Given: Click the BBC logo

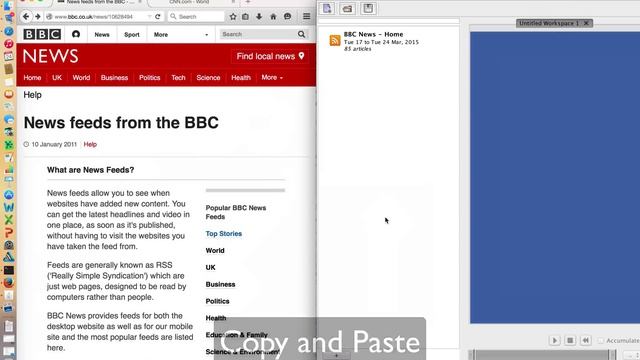Looking at the screenshot, I should (x=42, y=34).
